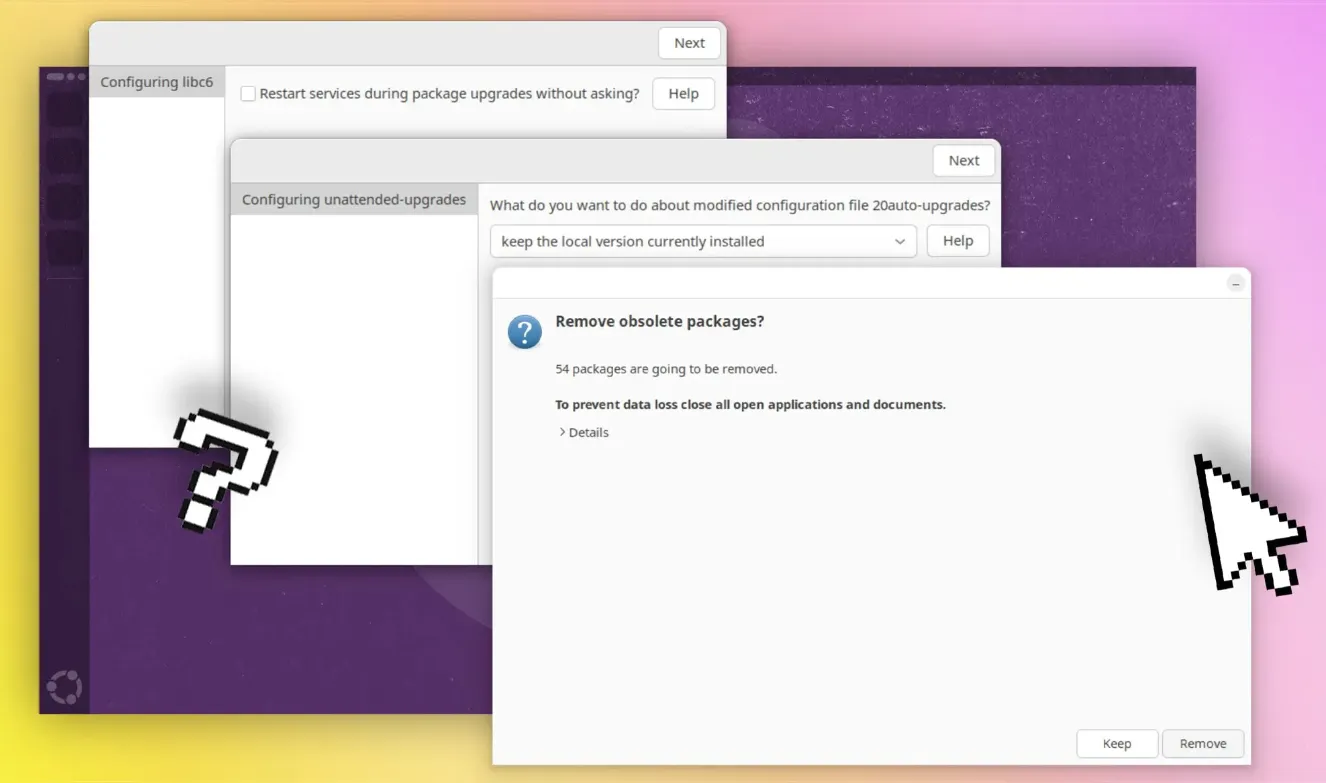Viewport: 1326px width, 783px height.
Task: Select the Configuring unattended-upgrades sidebar entry
Action: [353, 199]
